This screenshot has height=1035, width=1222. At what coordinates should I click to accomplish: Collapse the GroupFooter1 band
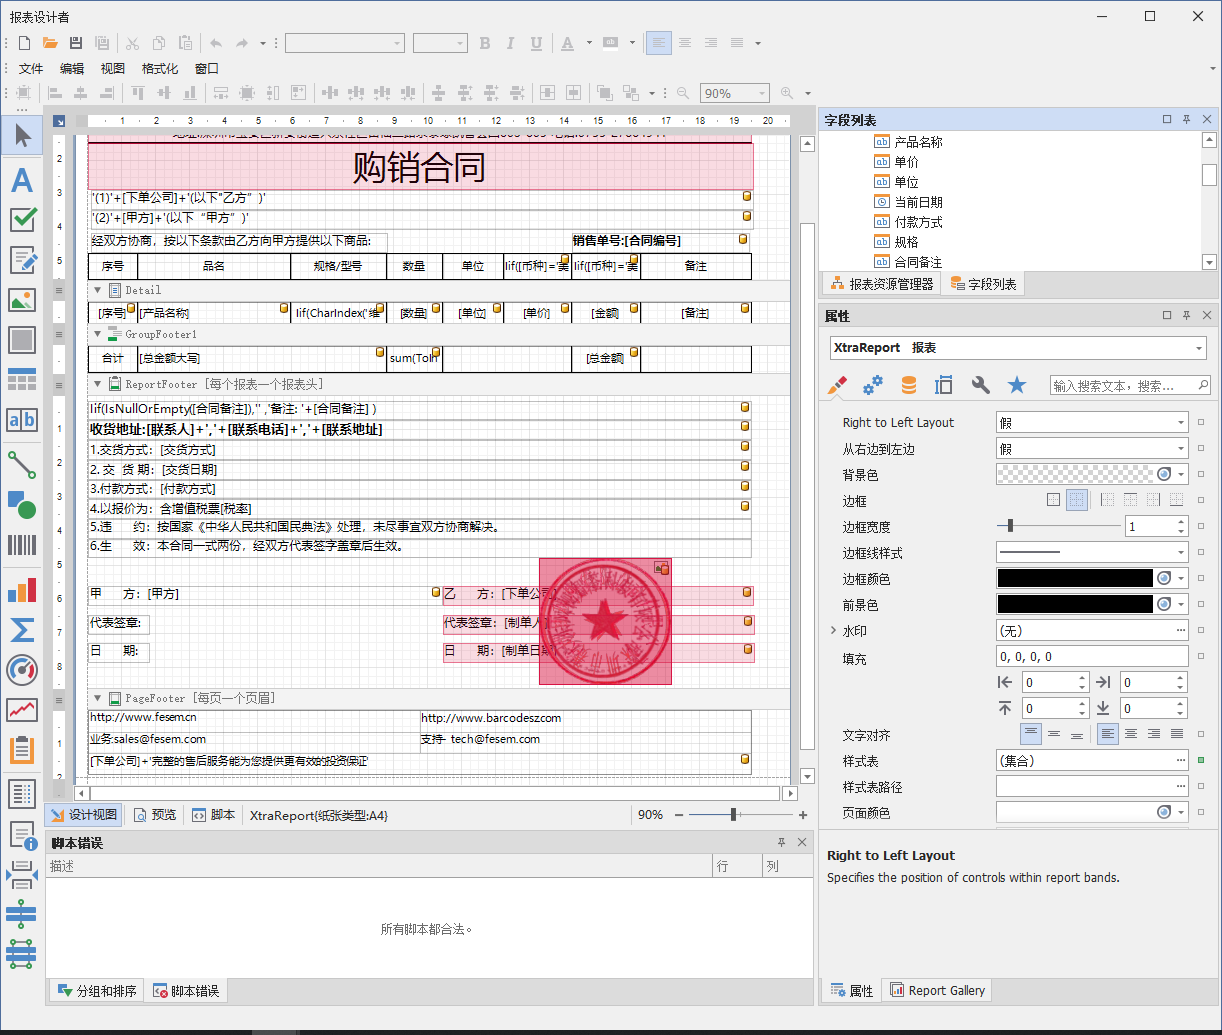coord(98,334)
